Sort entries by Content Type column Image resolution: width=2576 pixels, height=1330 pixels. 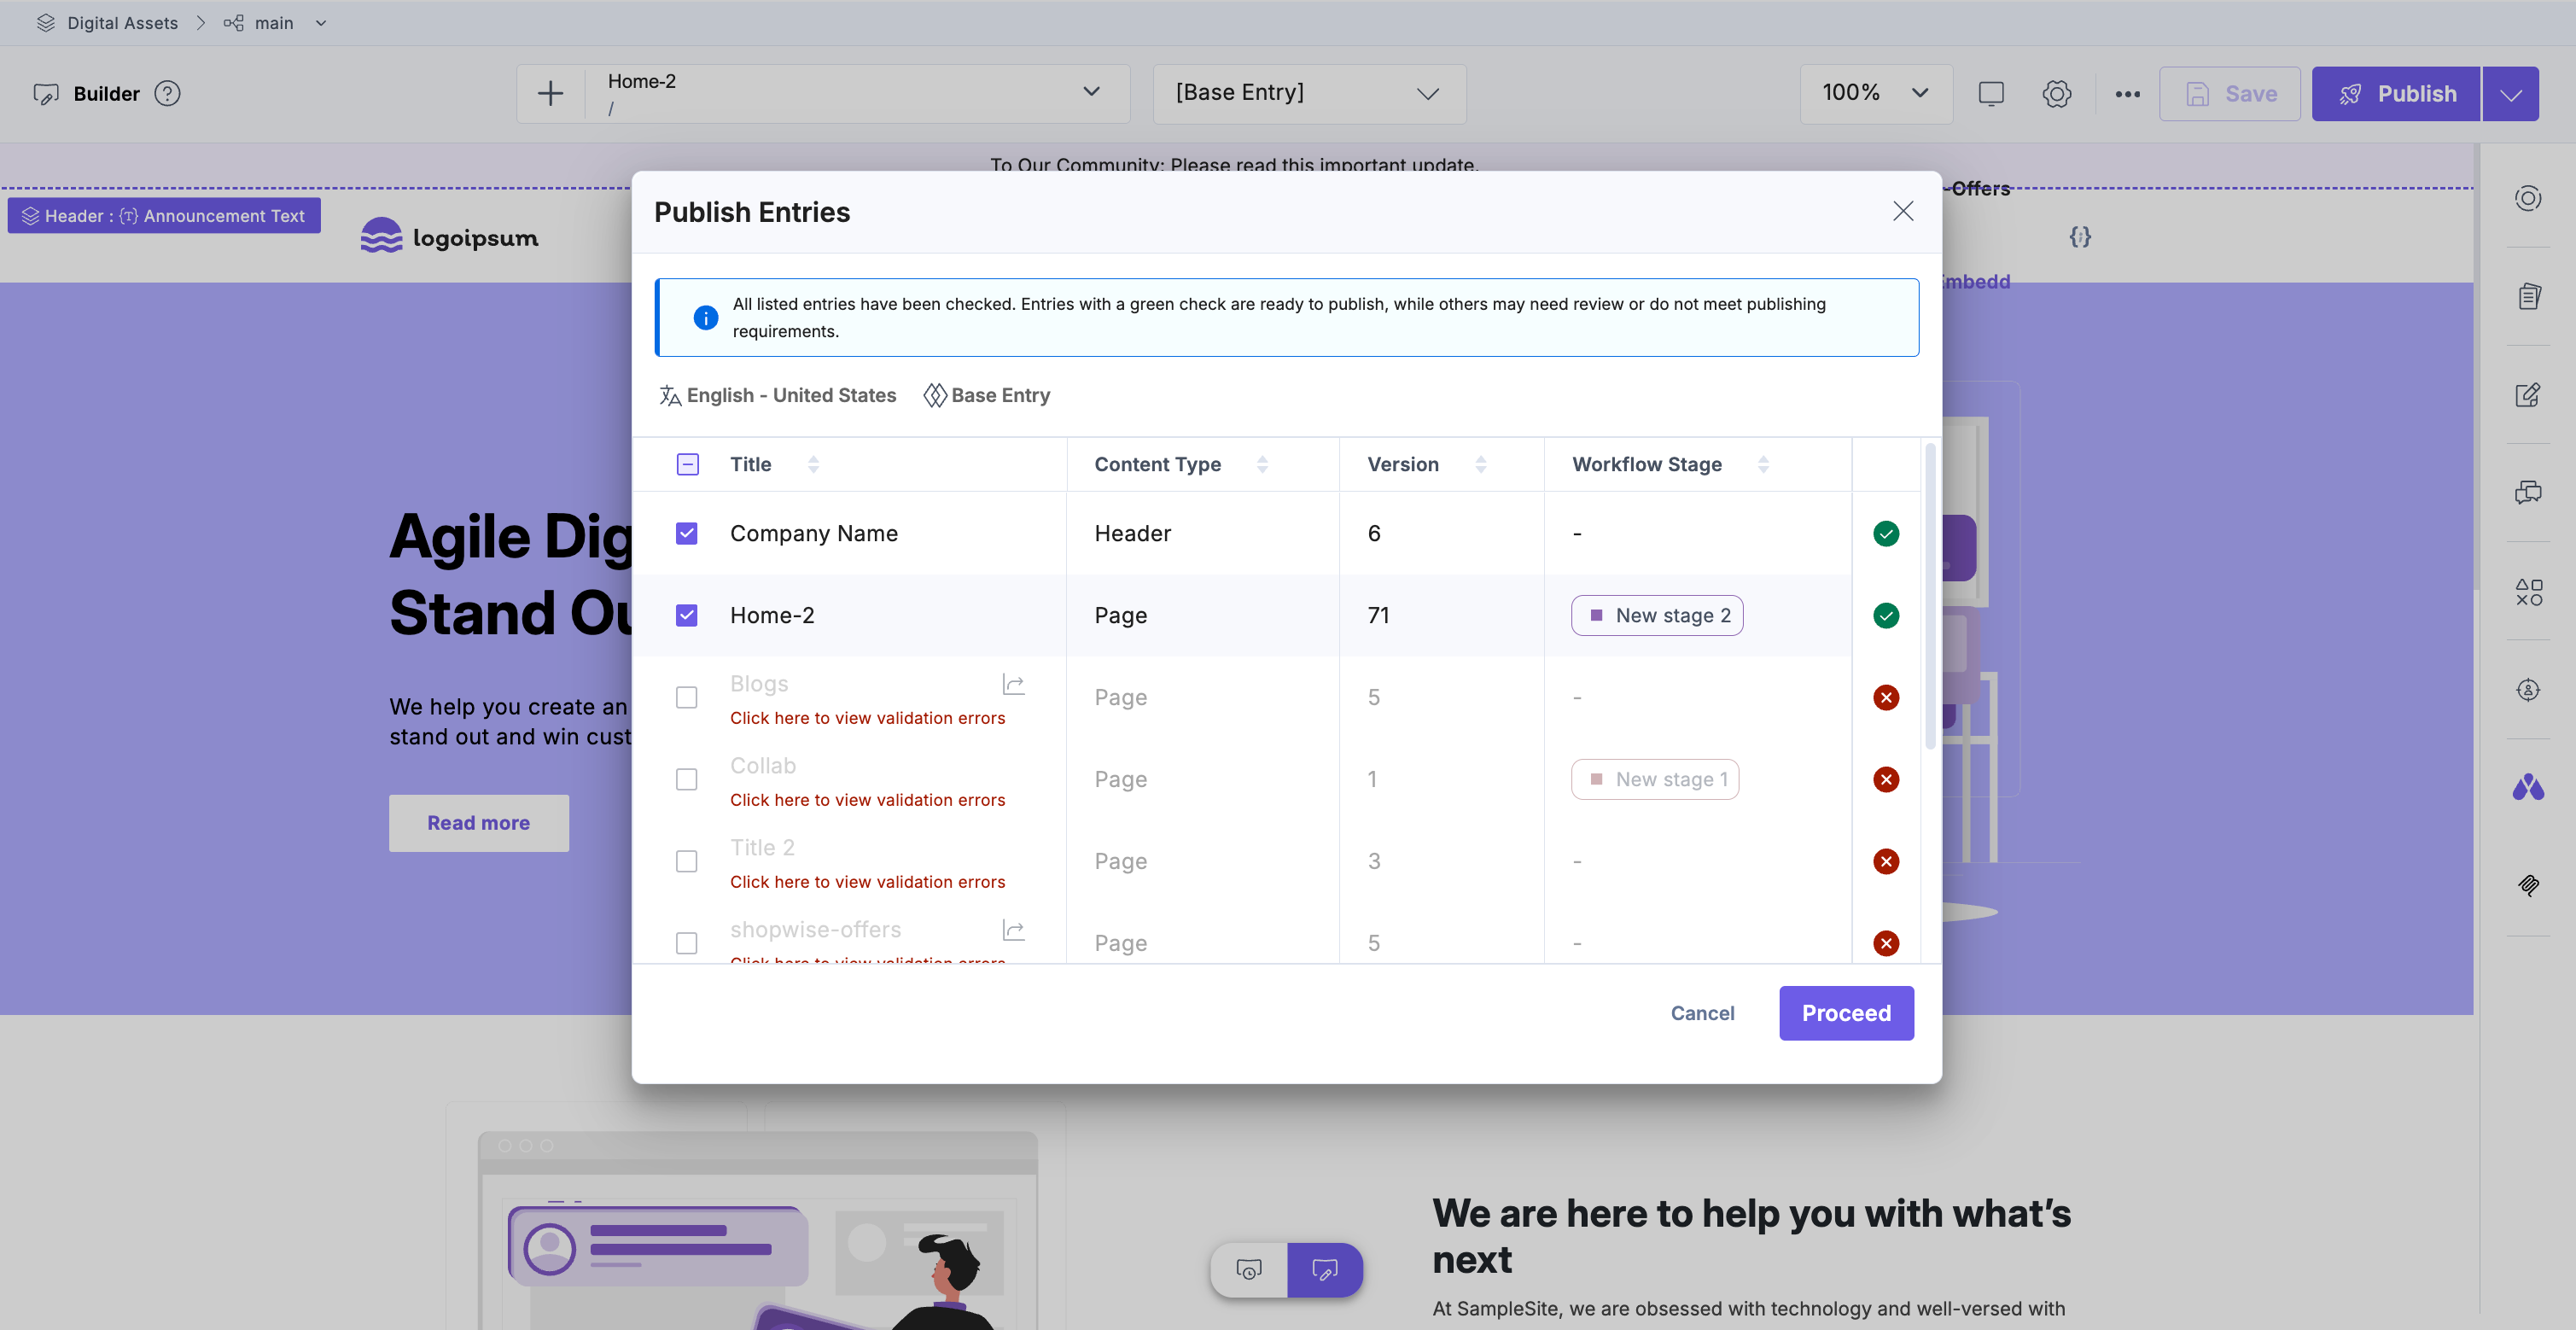click(x=1262, y=464)
